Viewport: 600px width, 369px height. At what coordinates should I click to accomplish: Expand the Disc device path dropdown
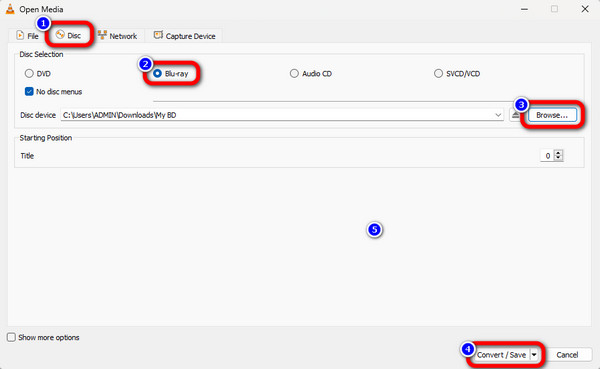[x=498, y=115]
